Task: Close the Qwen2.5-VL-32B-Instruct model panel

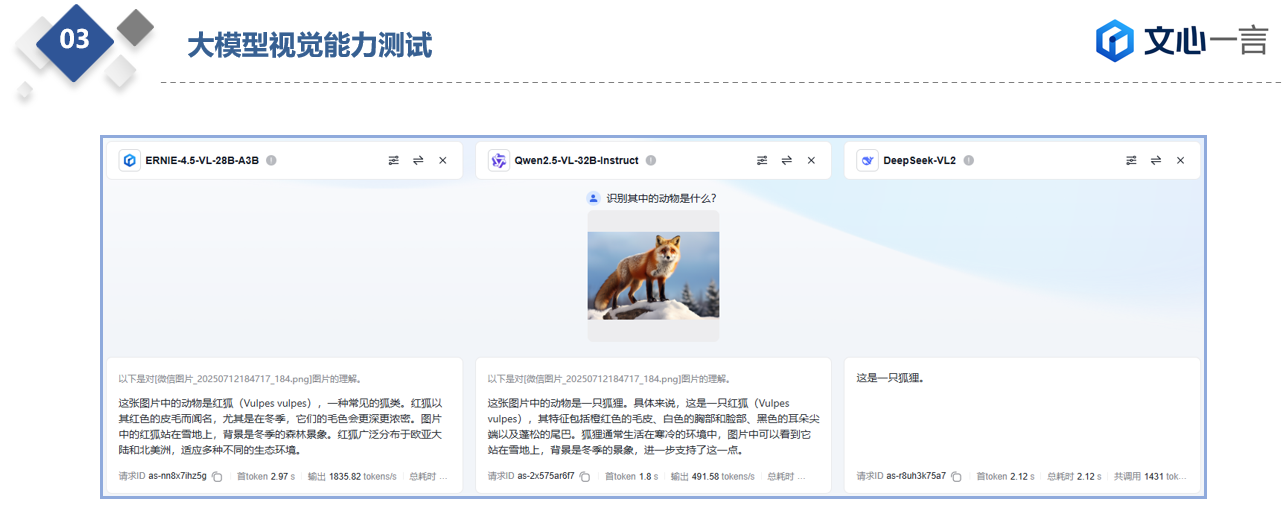Action: click(x=811, y=160)
